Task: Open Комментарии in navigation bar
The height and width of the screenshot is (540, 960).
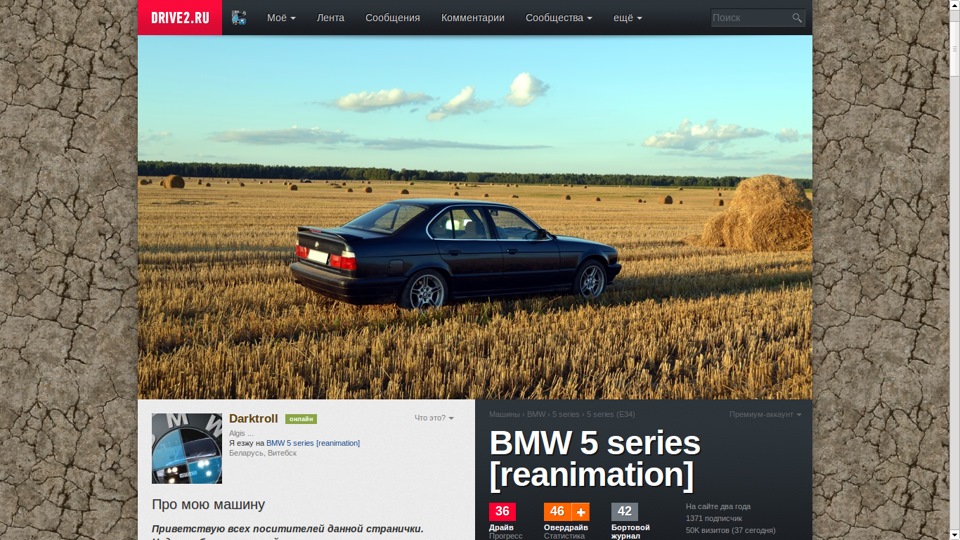Action: 473,18
